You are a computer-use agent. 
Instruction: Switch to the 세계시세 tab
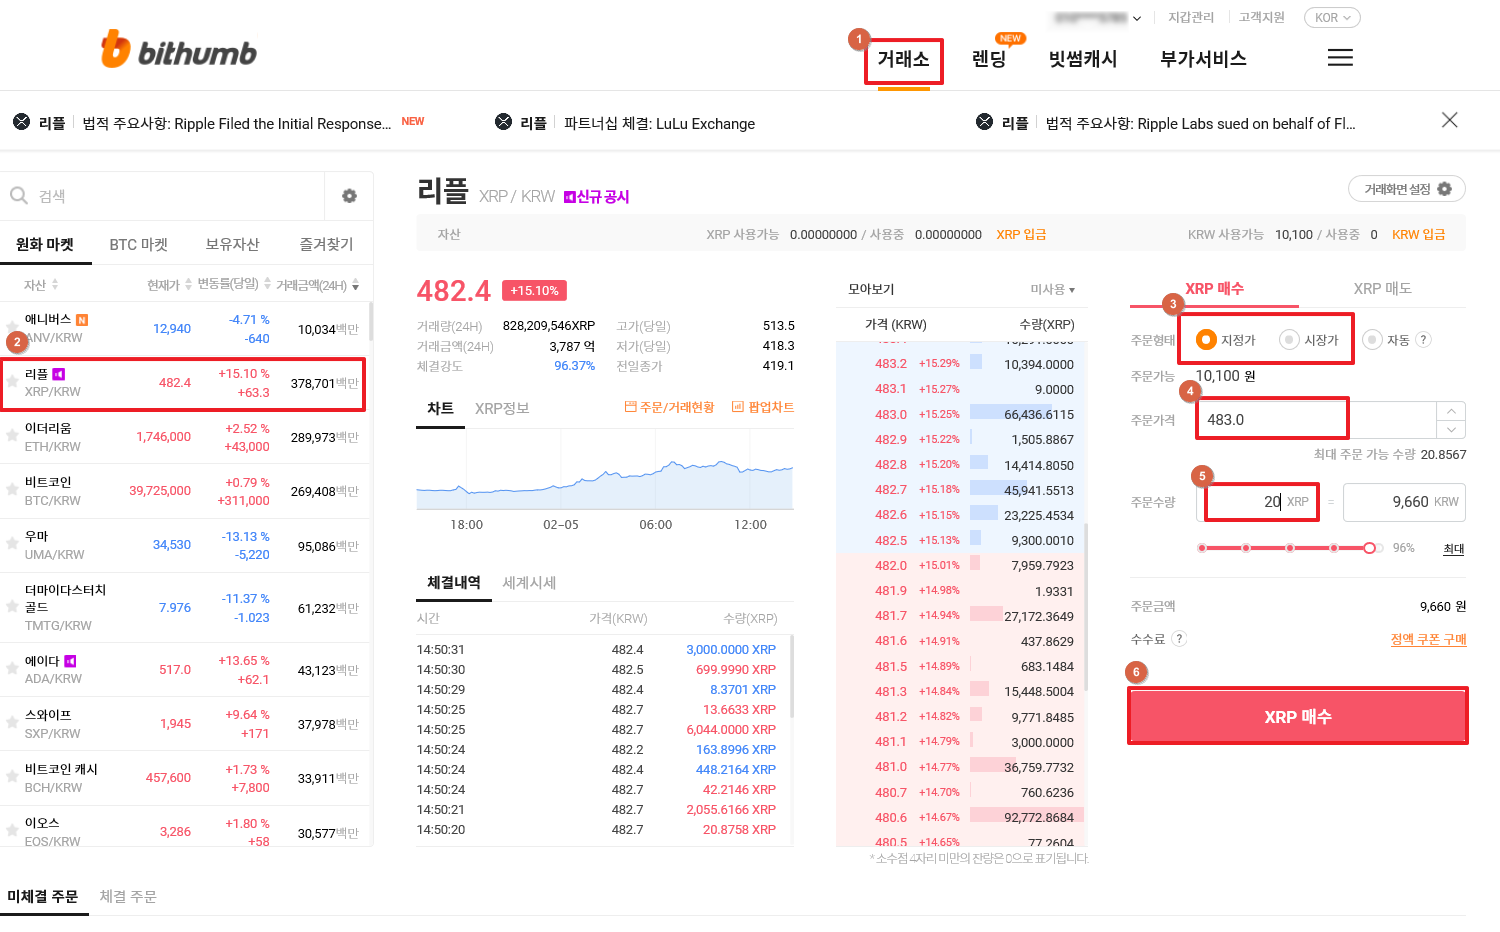tap(529, 582)
